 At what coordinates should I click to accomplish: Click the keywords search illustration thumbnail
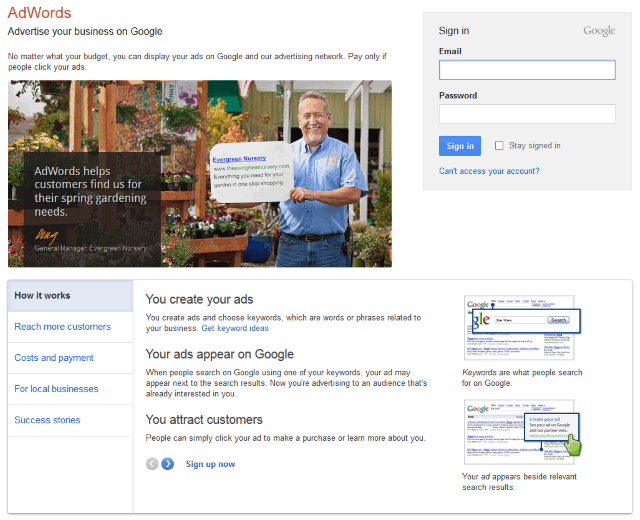tap(522, 327)
